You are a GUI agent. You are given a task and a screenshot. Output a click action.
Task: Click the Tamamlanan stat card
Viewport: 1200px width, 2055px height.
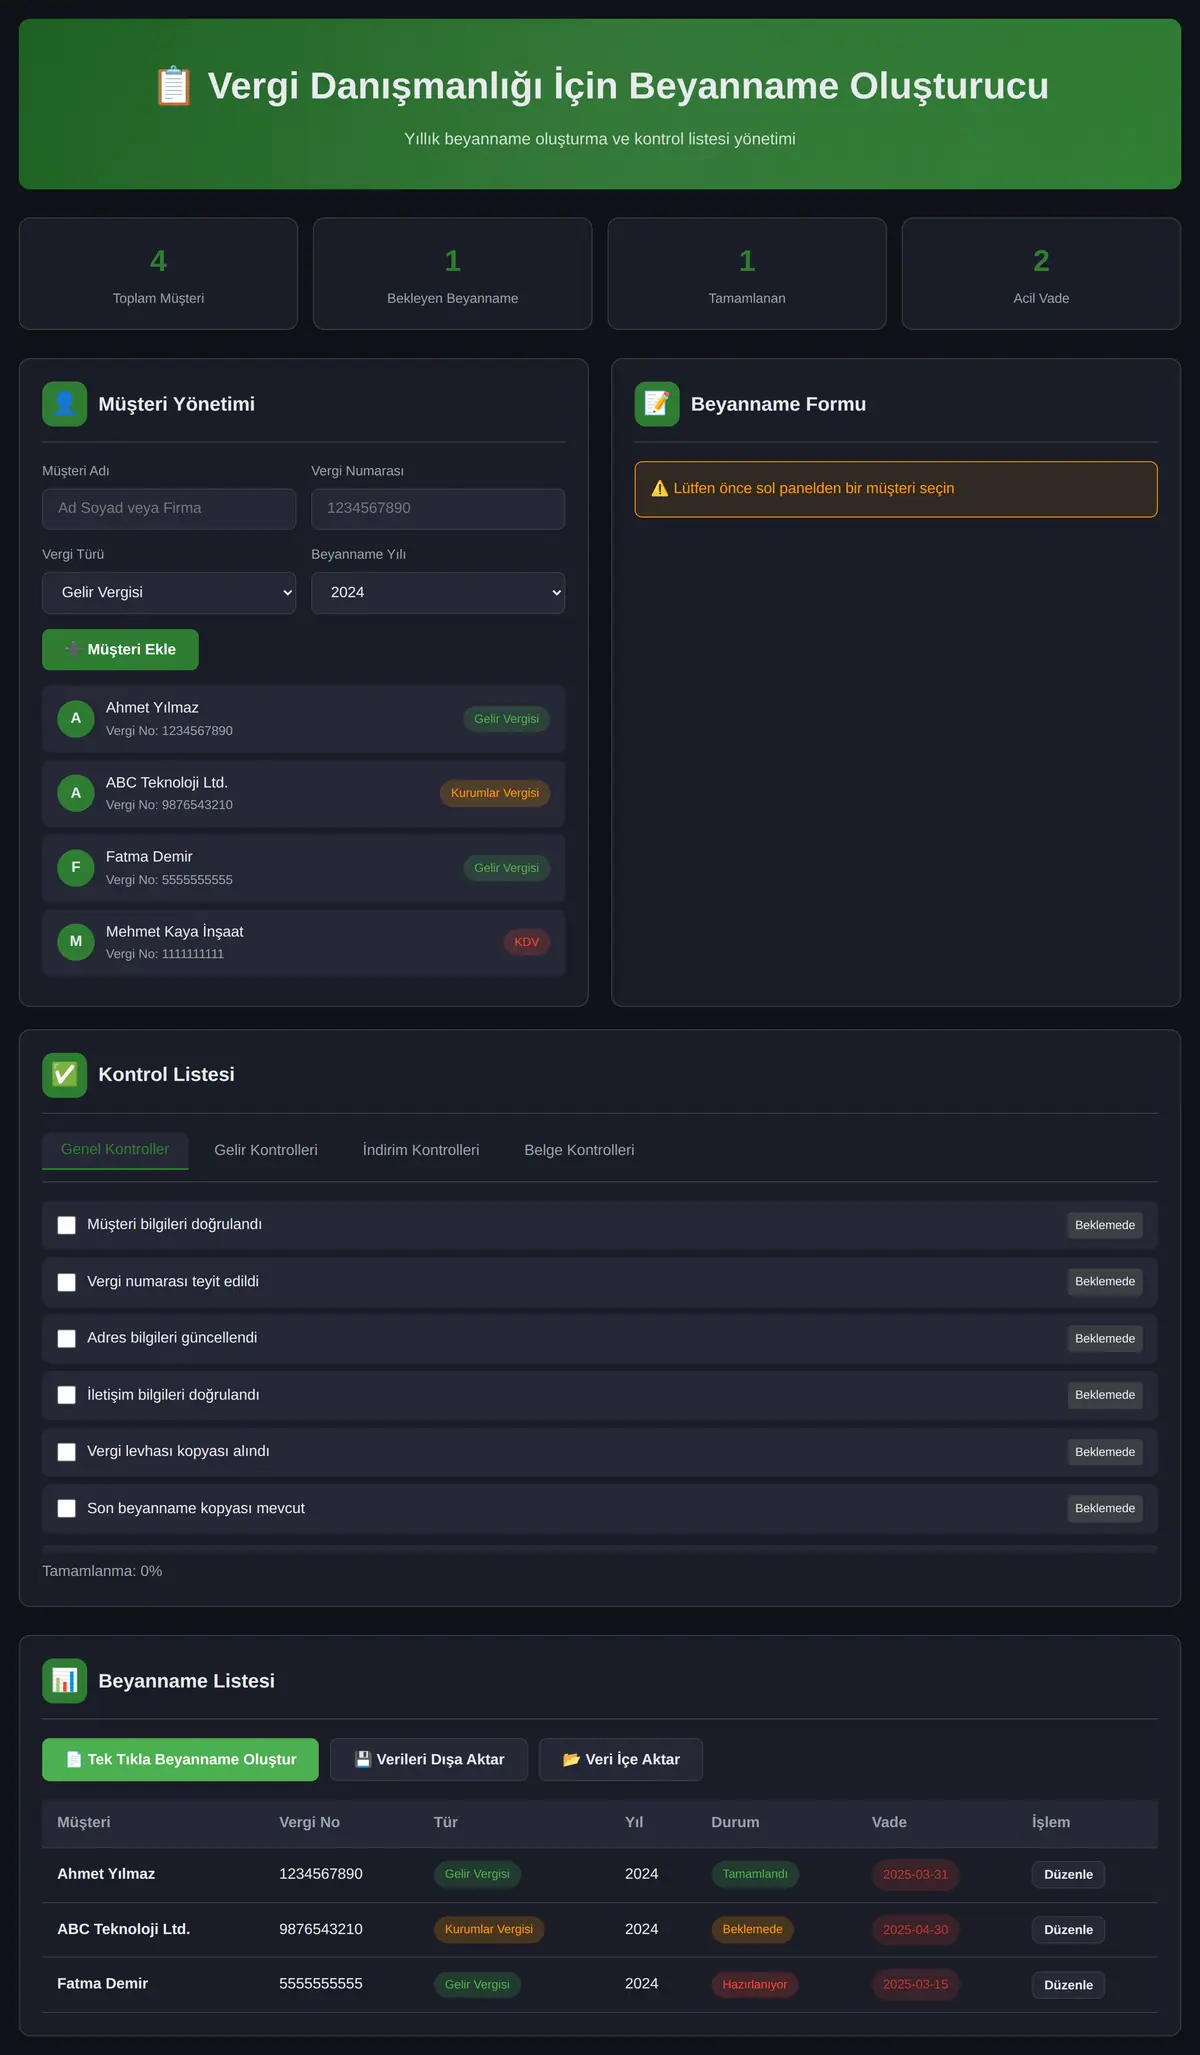click(x=747, y=274)
